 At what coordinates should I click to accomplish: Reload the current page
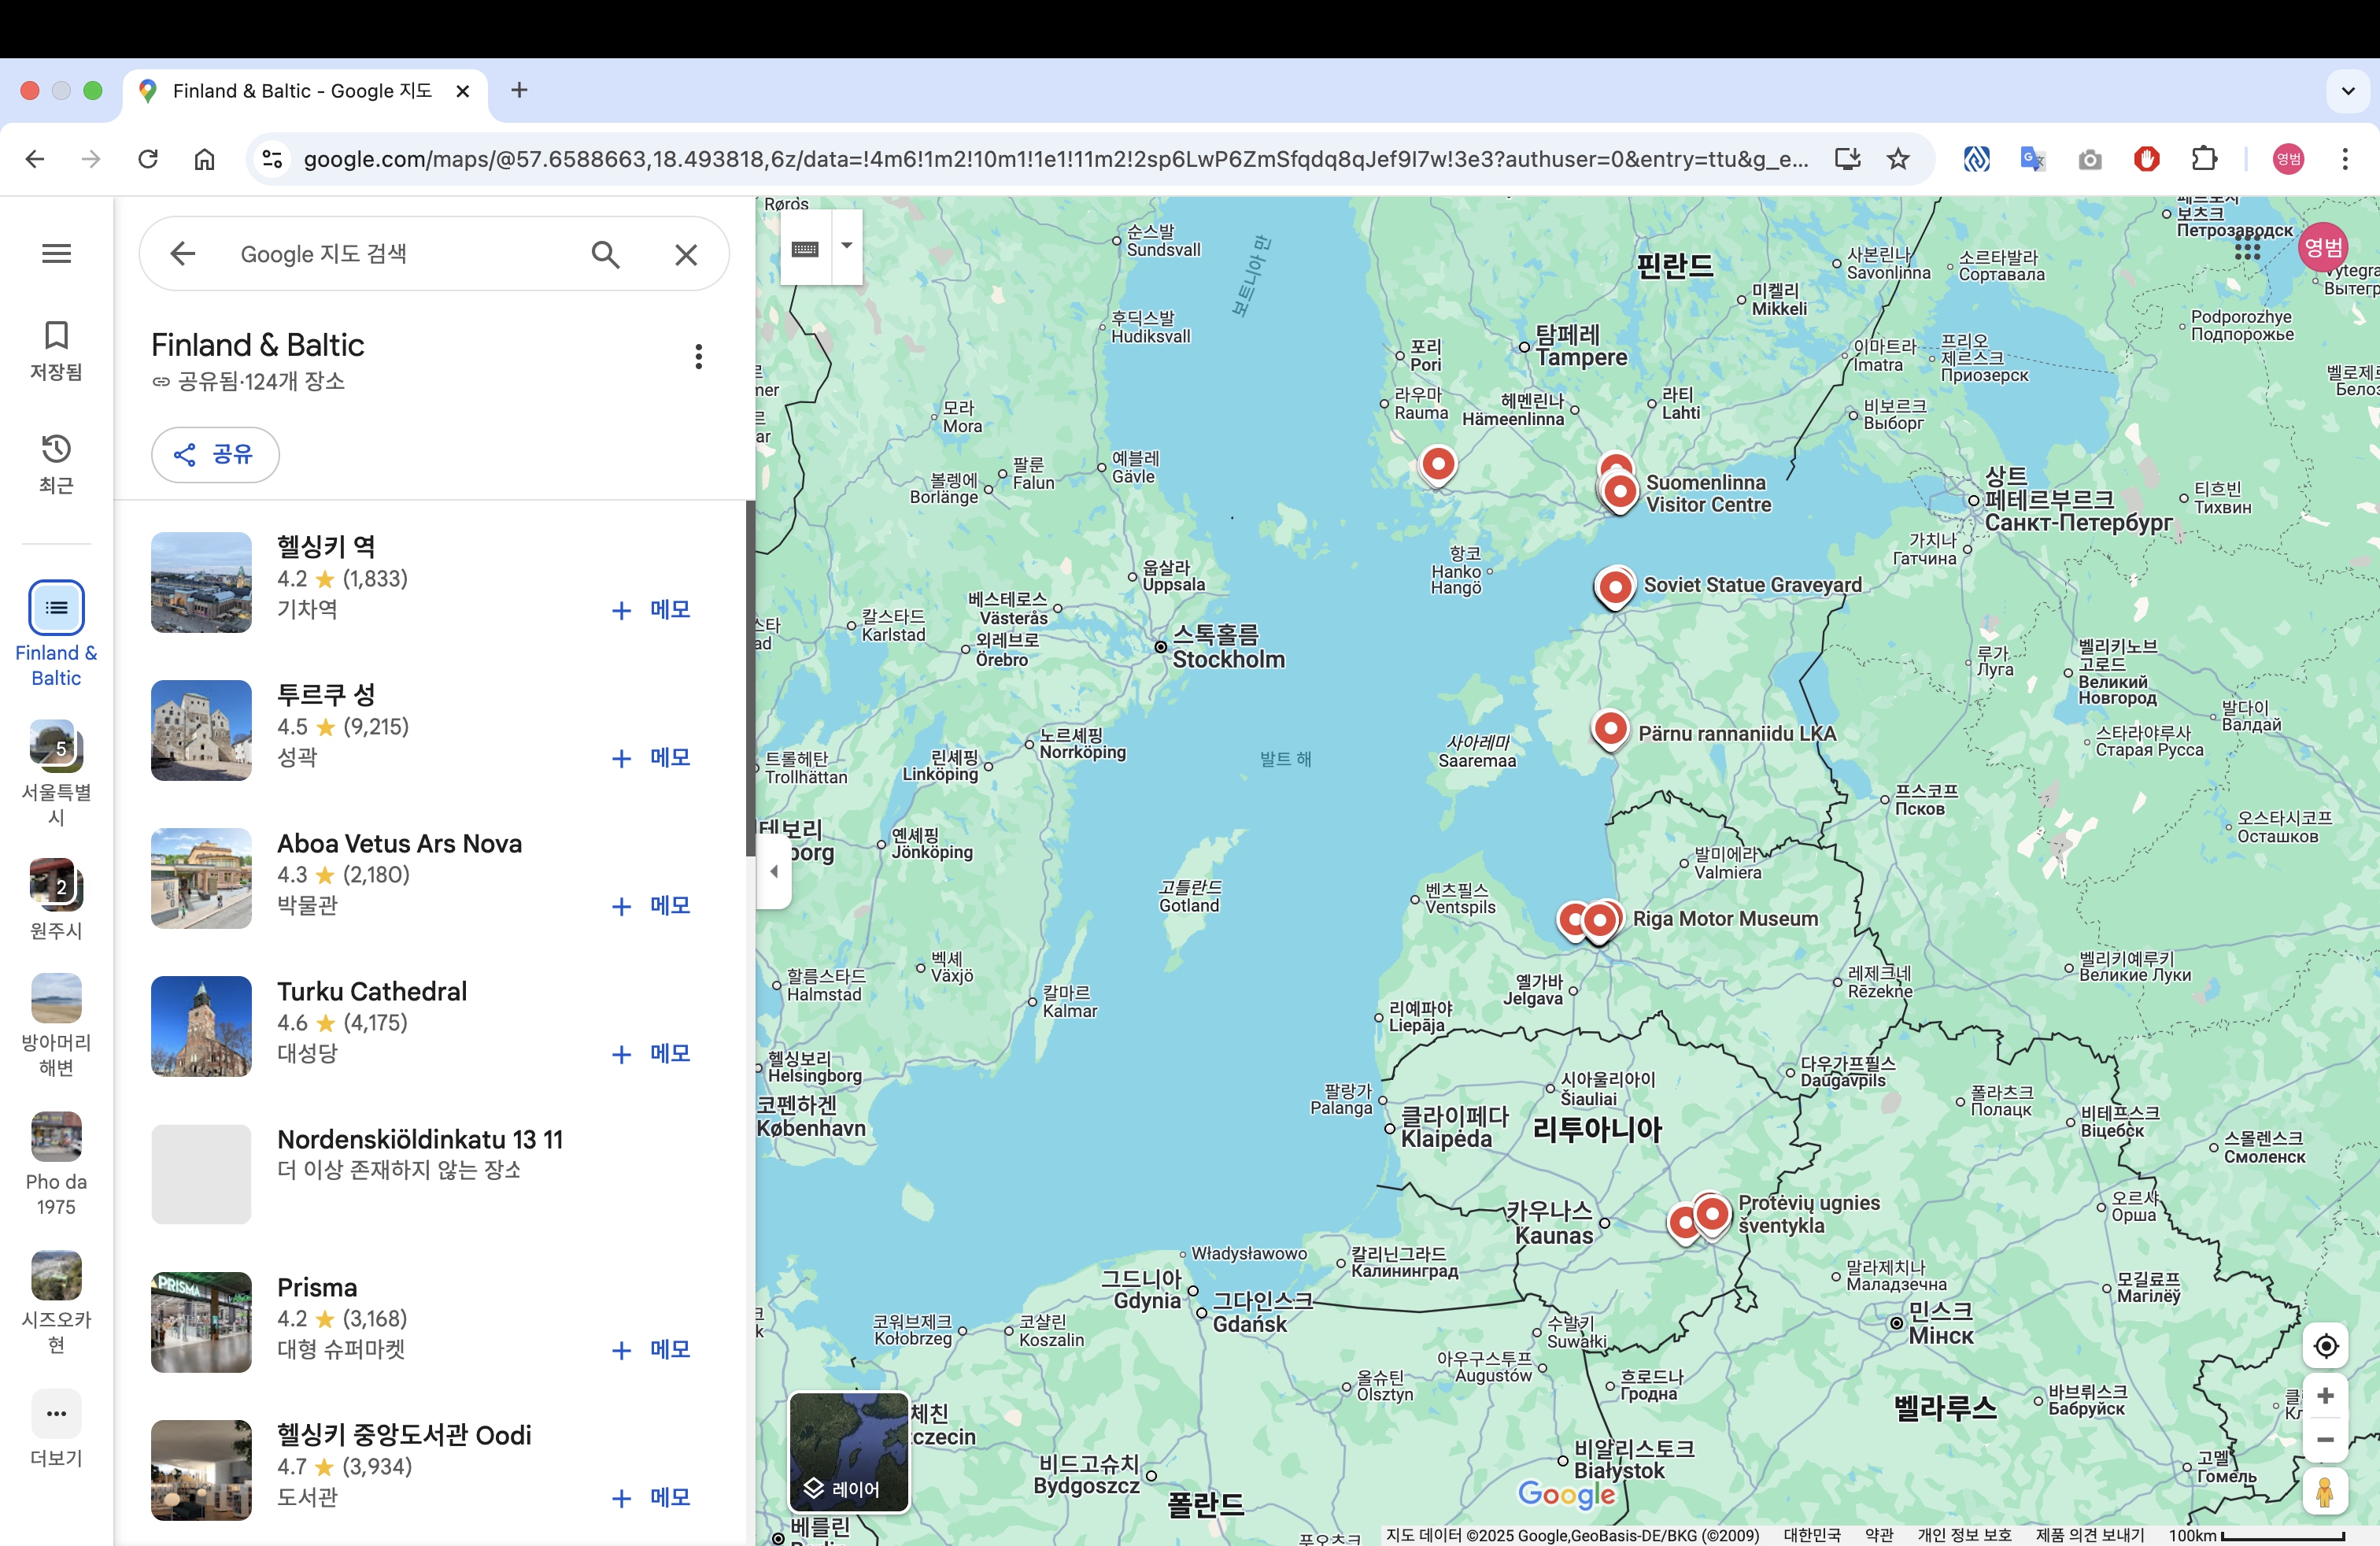[x=148, y=159]
